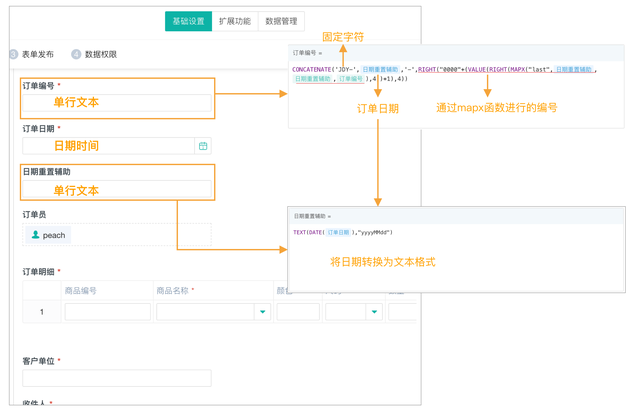Click the 商品编号 cell in row 1
640x413 pixels.
point(108,312)
